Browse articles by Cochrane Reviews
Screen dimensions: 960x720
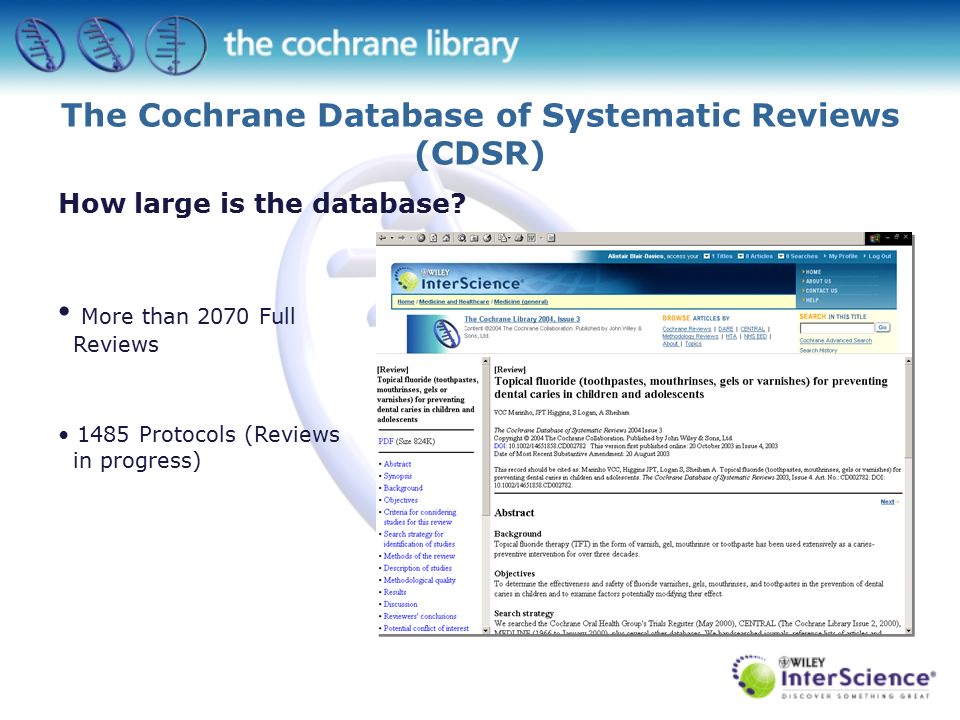point(686,329)
